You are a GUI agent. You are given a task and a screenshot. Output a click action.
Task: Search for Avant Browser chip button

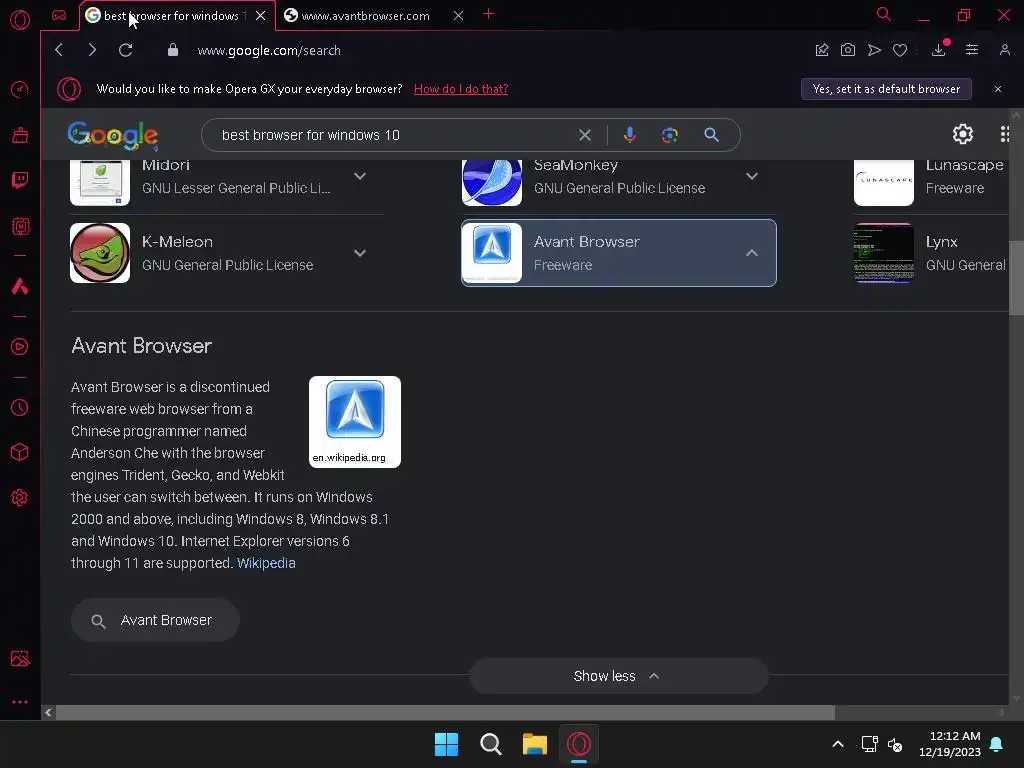click(x=155, y=620)
